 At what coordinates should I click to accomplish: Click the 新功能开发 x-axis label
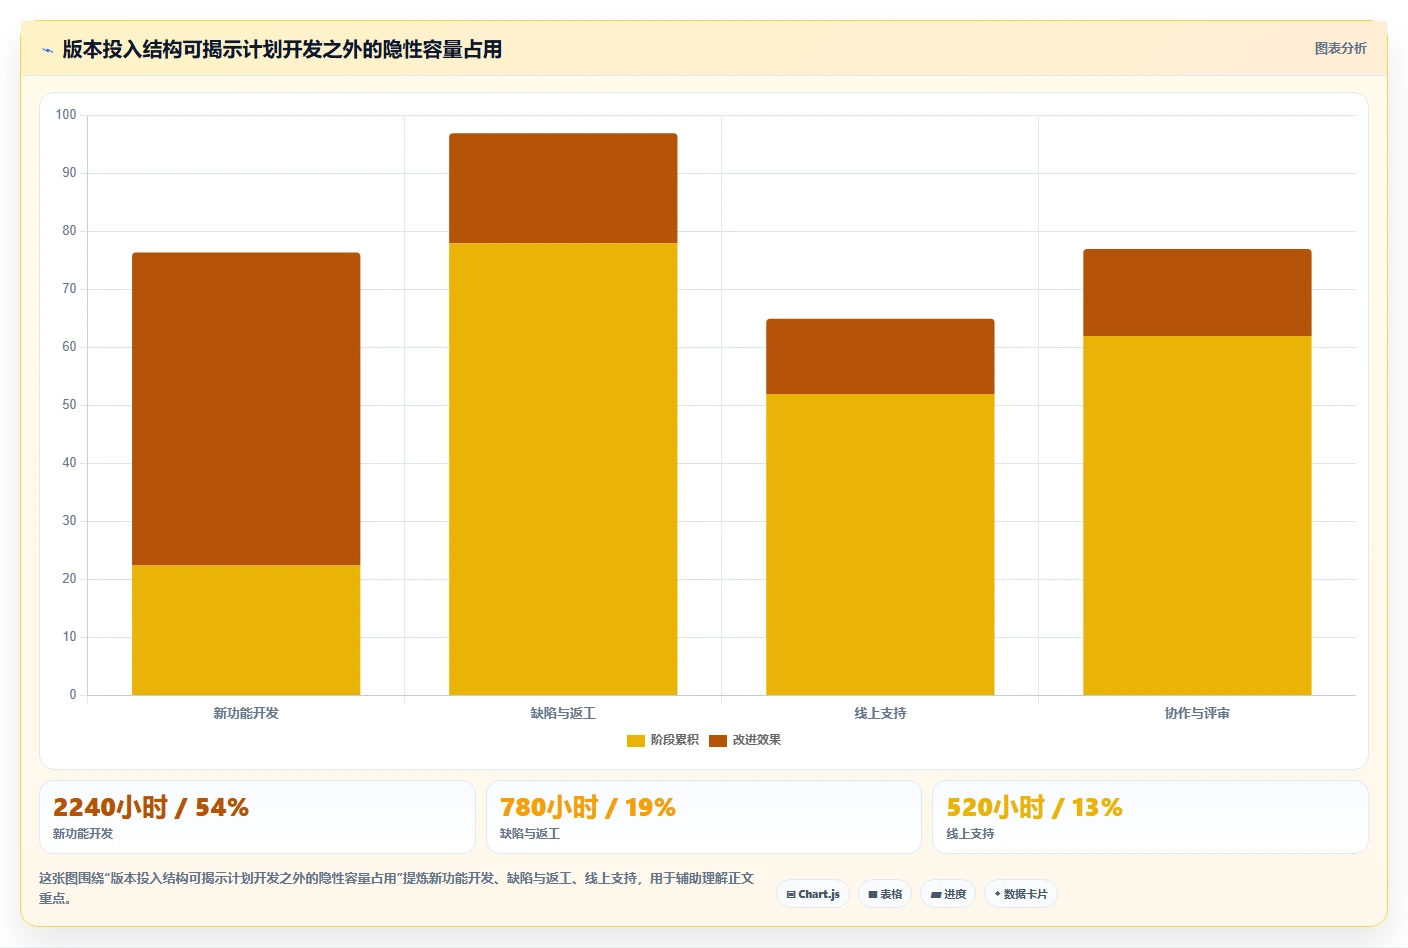tap(246, 713)
